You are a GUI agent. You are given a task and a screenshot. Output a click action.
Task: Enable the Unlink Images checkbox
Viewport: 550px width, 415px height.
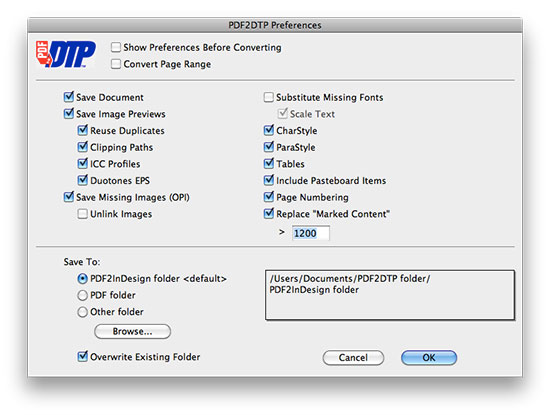pos(83,214)
